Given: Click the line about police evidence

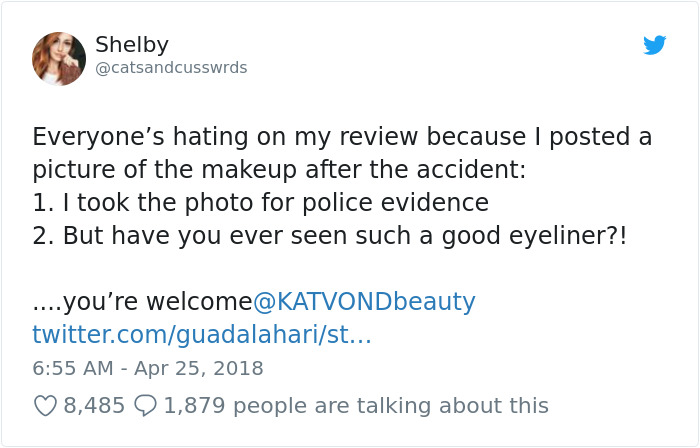Looking at the screenshot, I should (x=260, y=203).
